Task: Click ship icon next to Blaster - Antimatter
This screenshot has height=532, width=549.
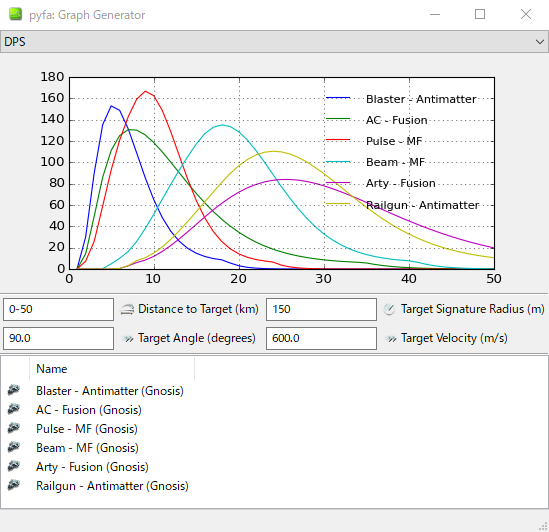Action: coord(14,389)
